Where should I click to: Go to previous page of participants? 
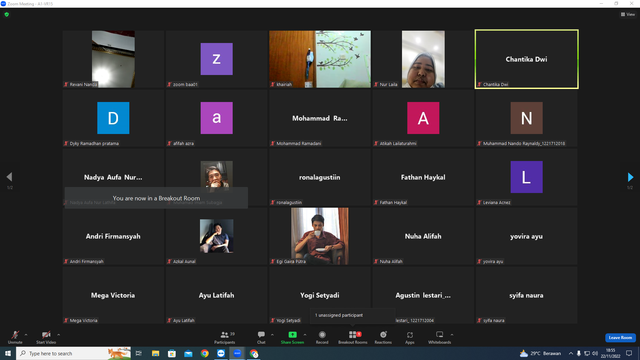coord(9,177)
